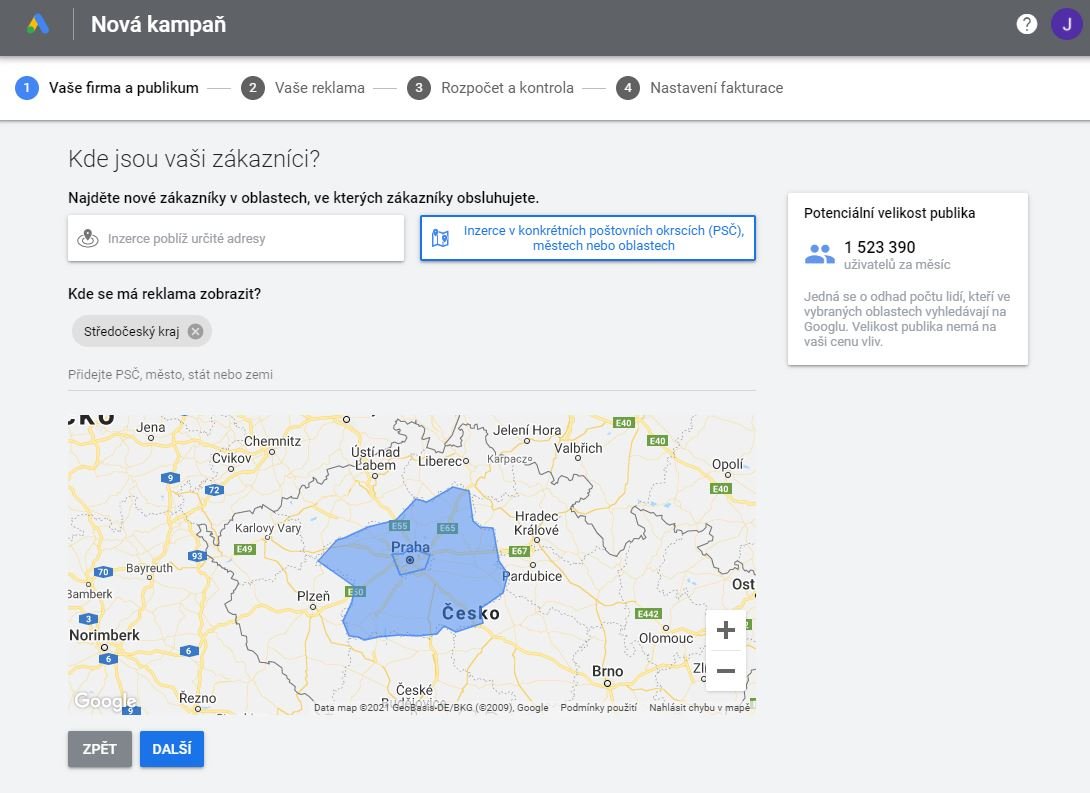This screenshot has width=1090, height=793.
Task: Click Karlovy Vary label on map
Action: tap(268, 528)
